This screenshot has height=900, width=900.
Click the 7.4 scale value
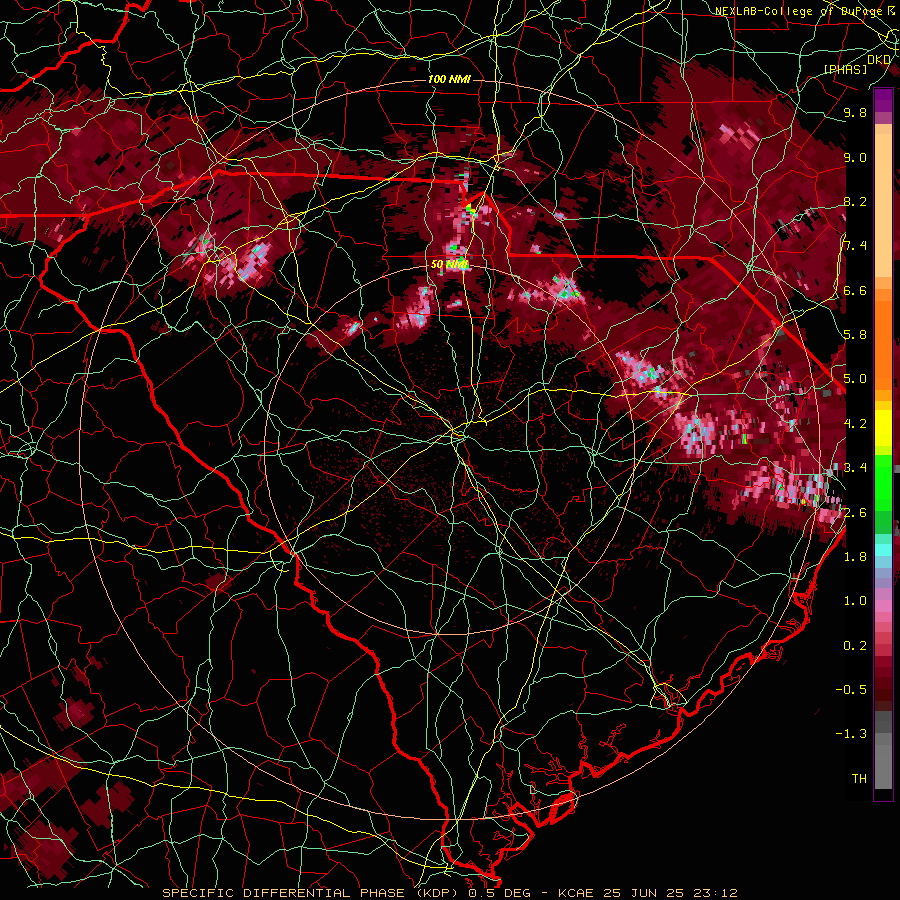[x=855, y=246]
